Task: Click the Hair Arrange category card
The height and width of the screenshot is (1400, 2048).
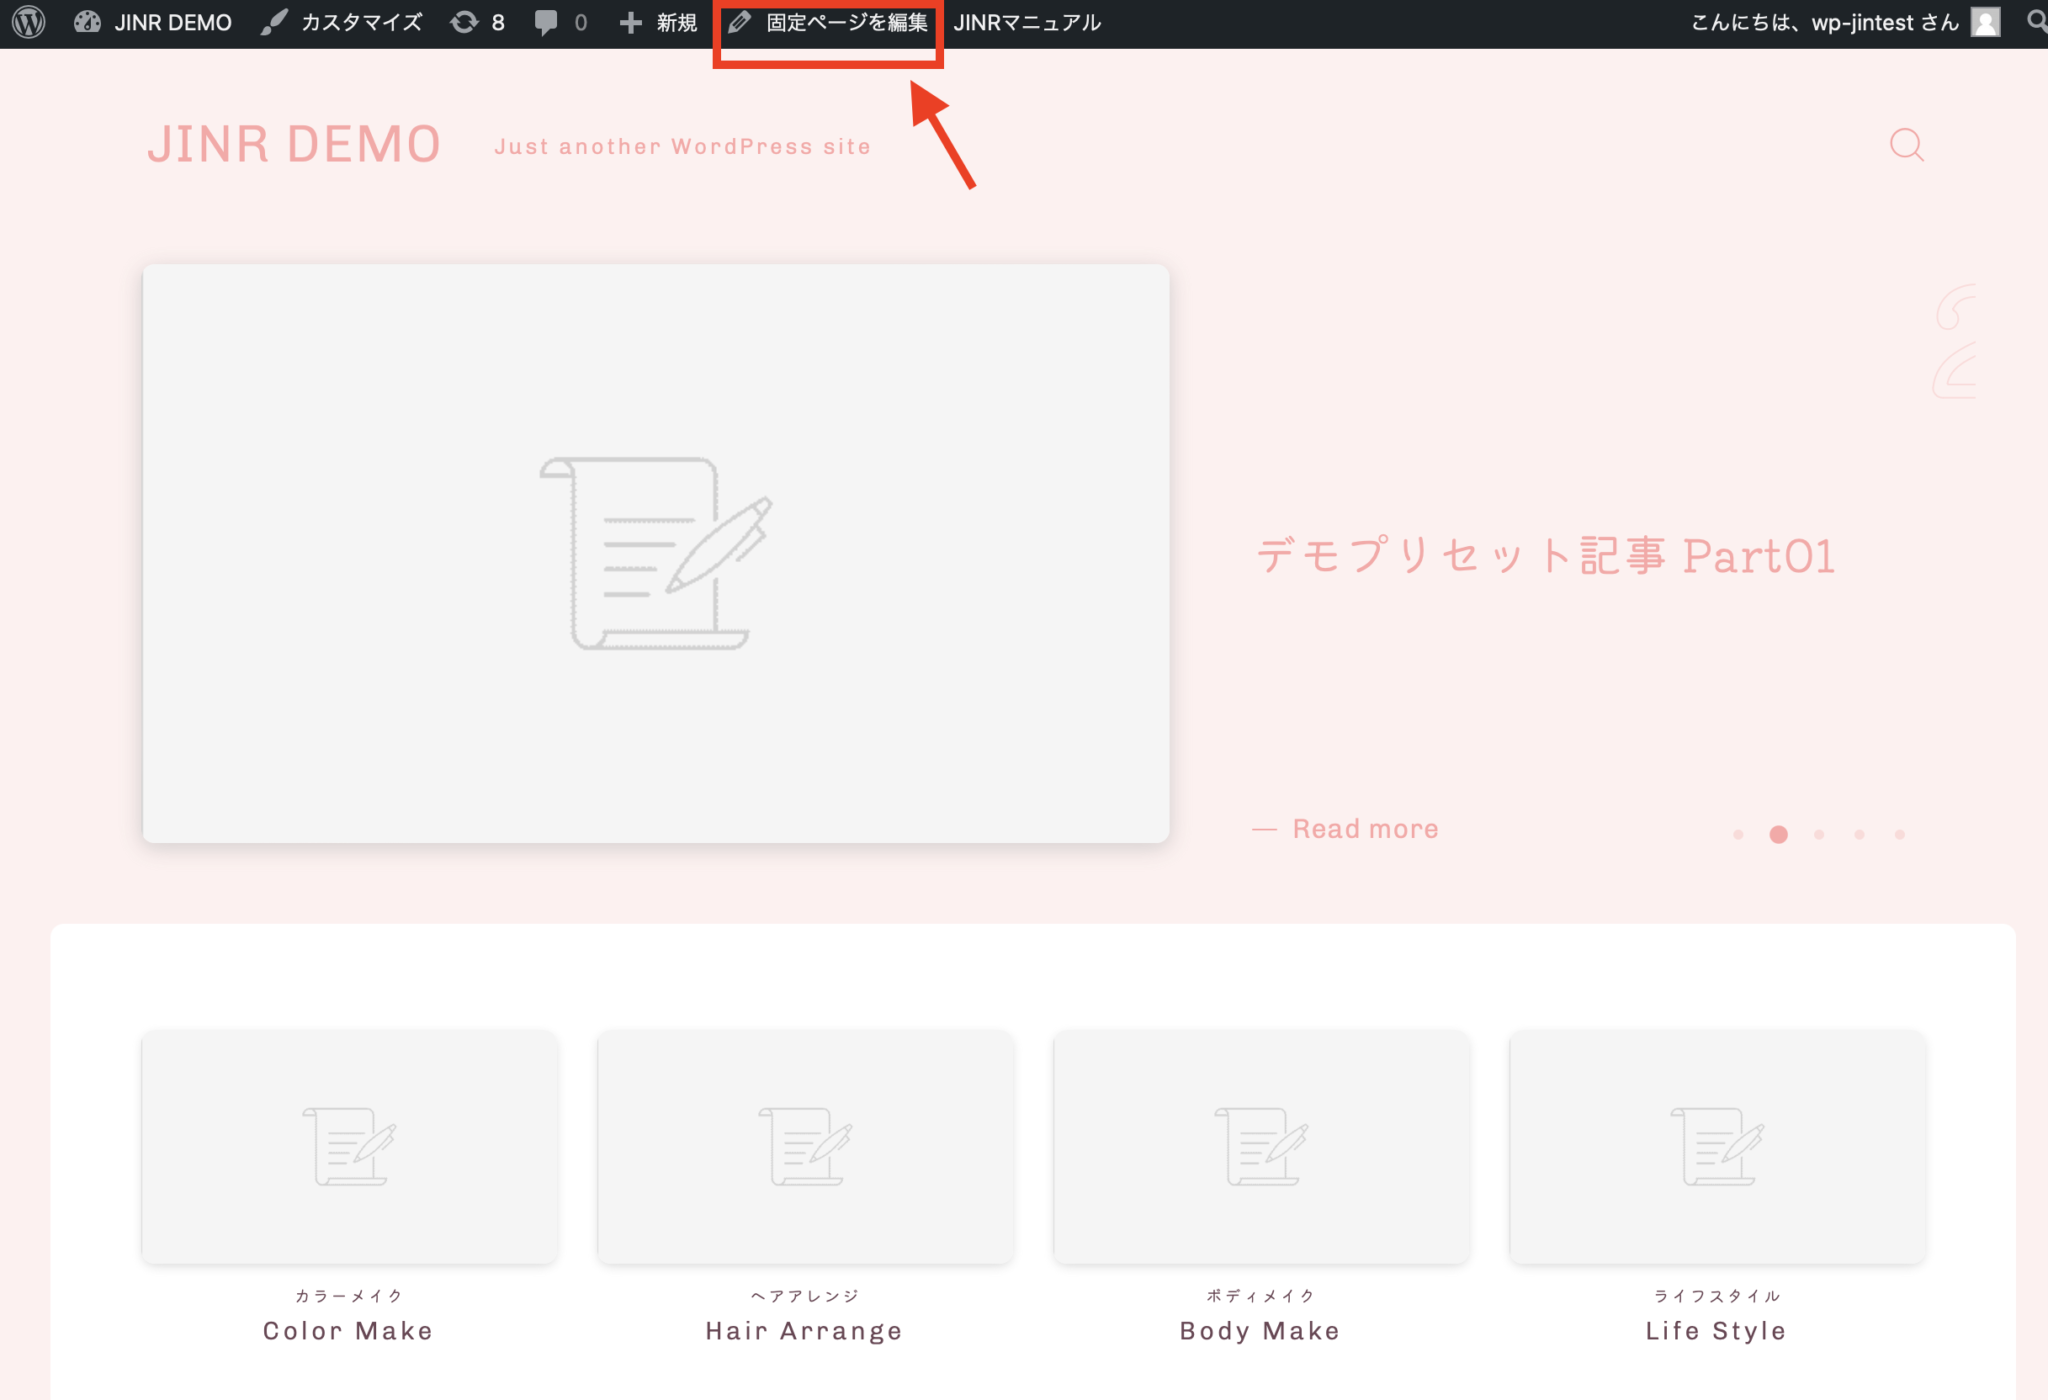Action: click(x=803, y=1147)
